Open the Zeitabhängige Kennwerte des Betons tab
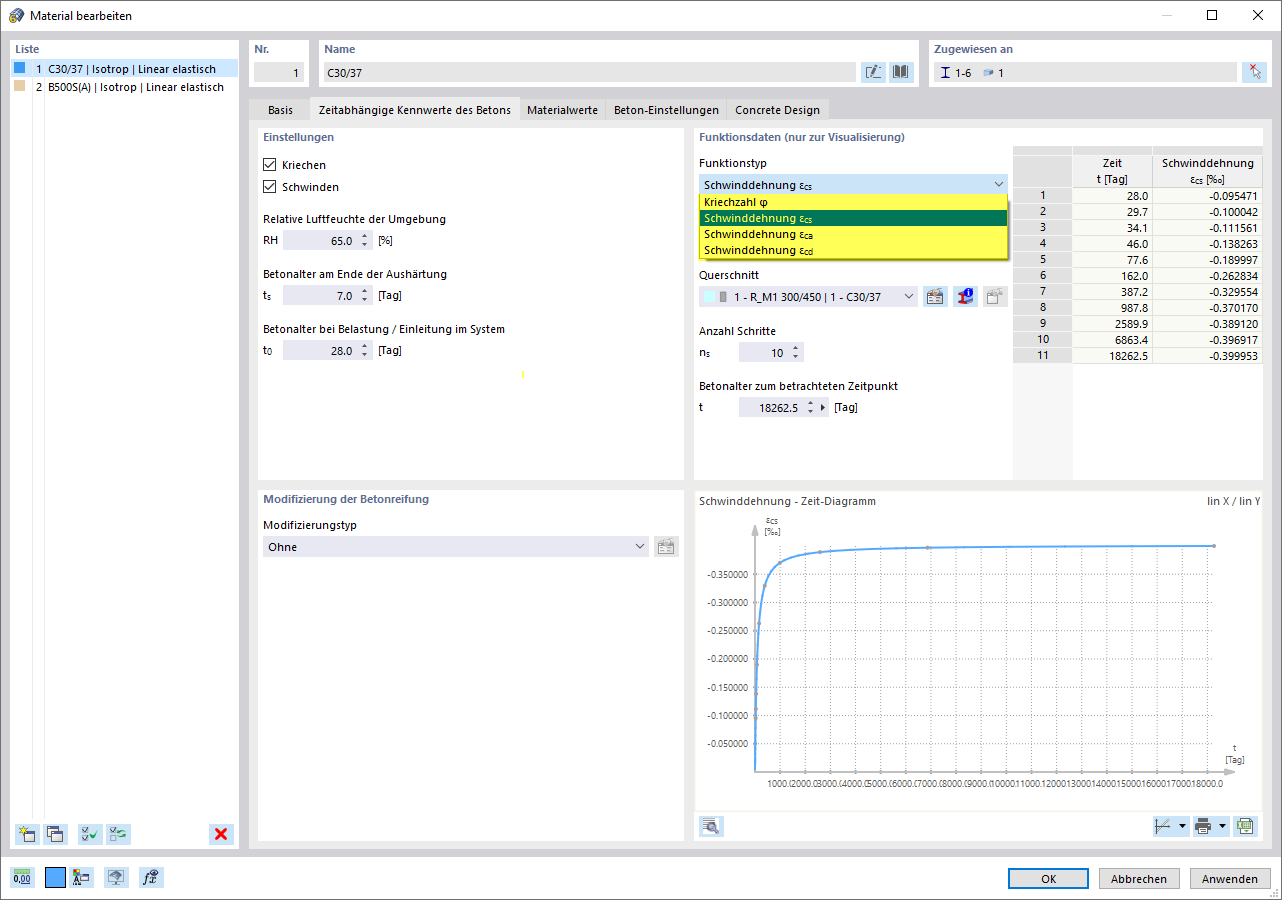Image resolution: width=1282 pixels, height=900 pixels. pyautogui.click(x=414, y=110)
